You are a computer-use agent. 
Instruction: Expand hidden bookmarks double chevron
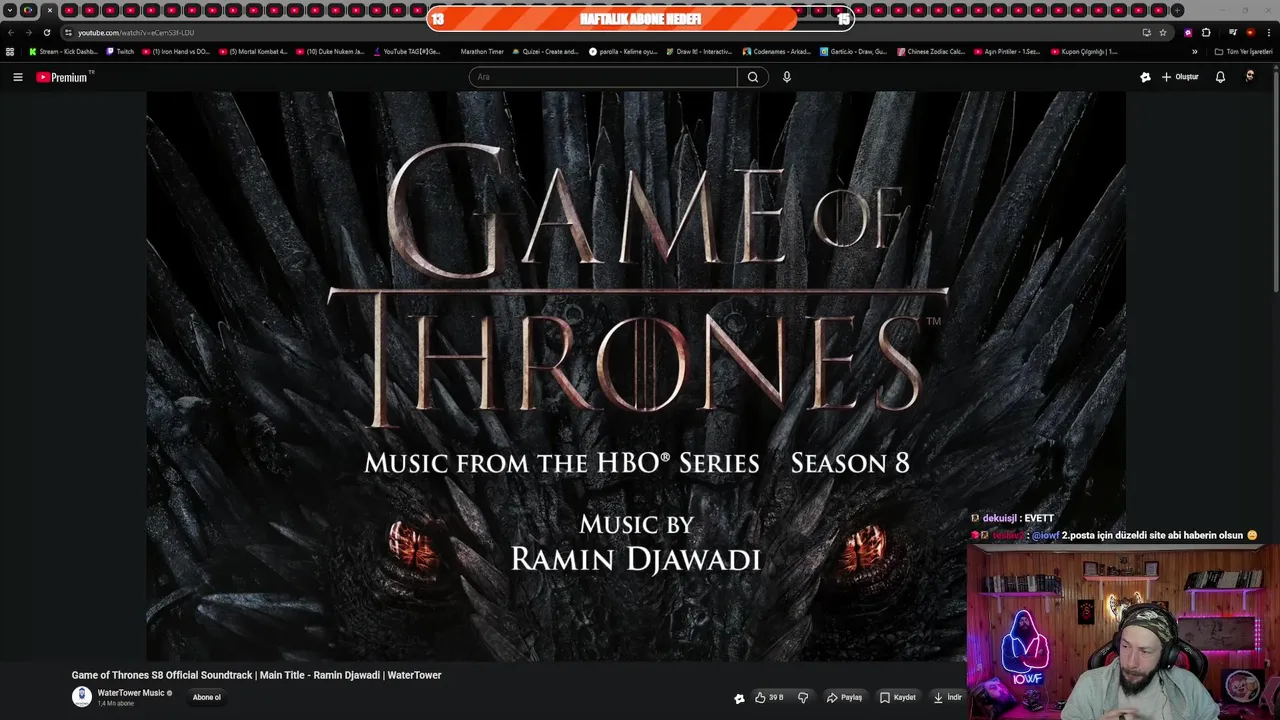1194,52
